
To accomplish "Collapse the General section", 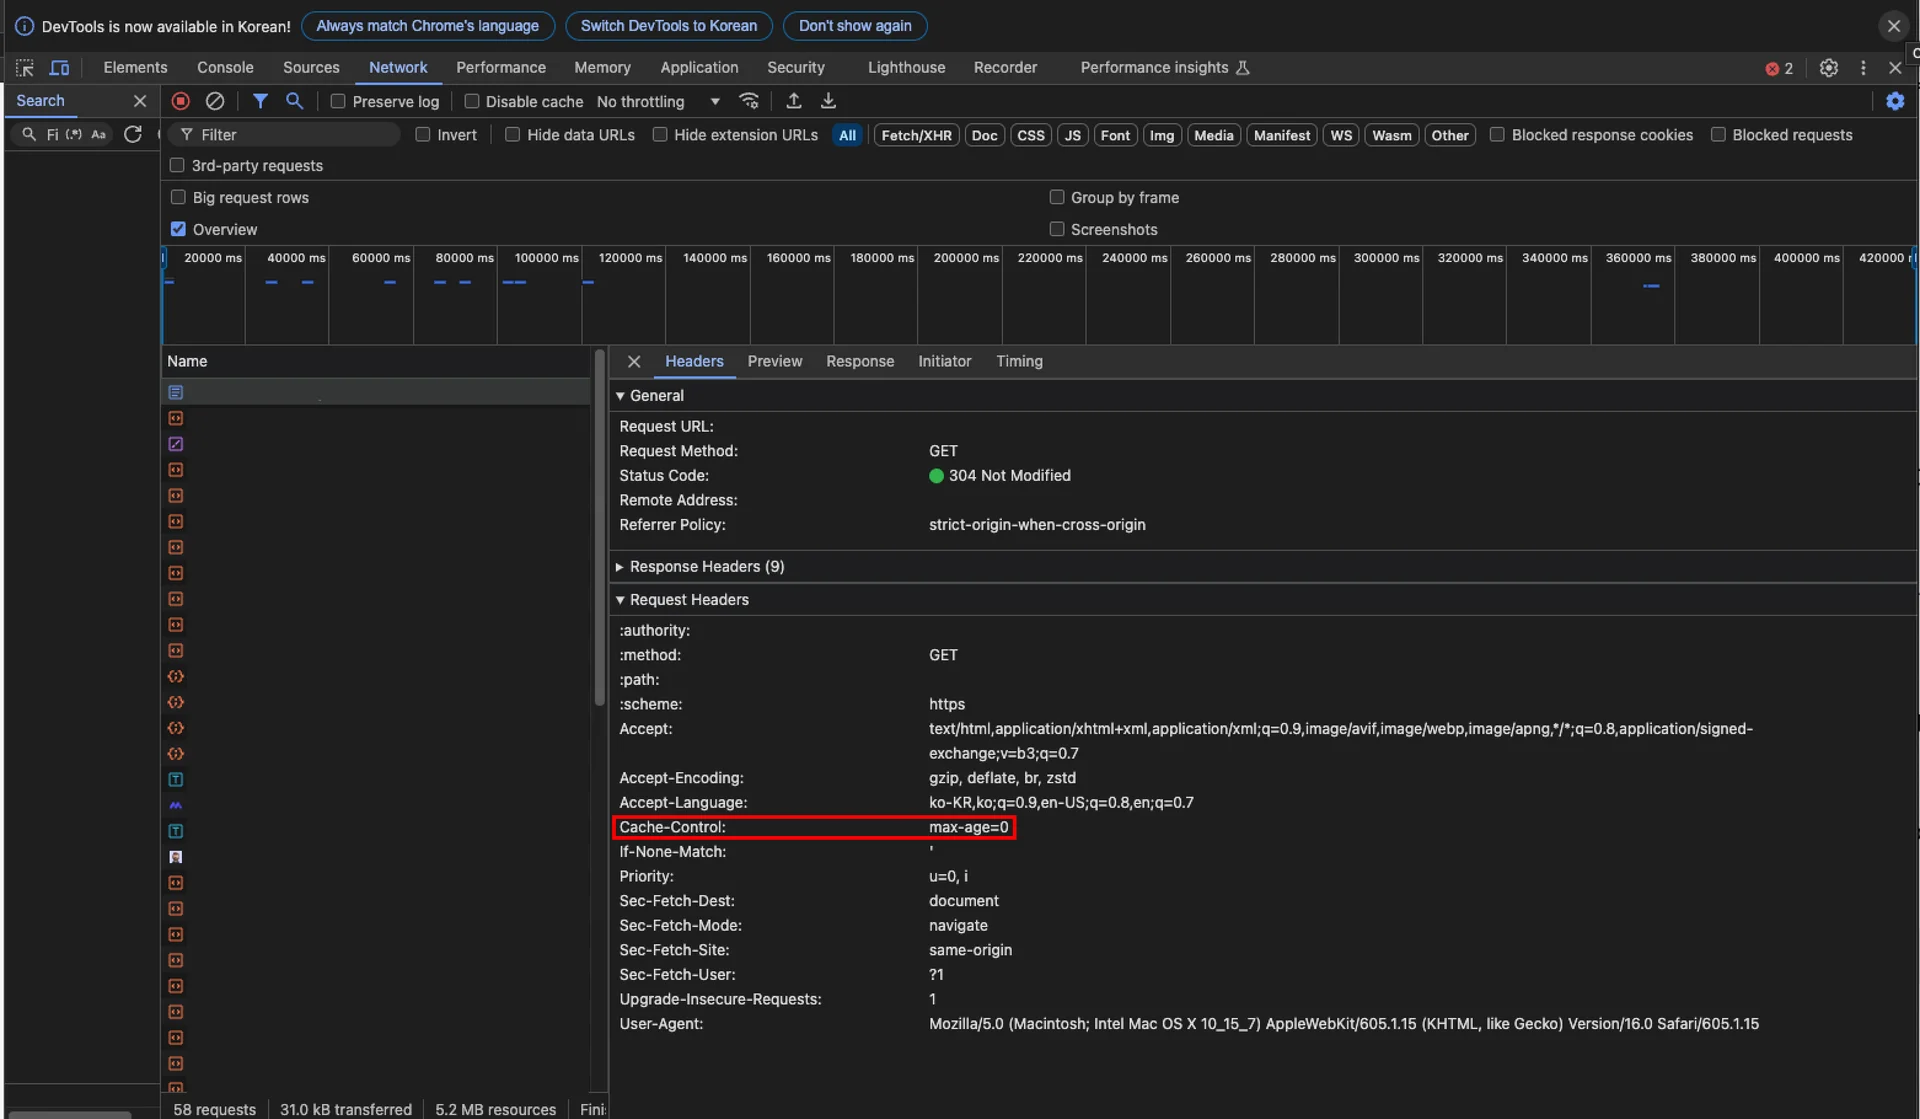I will (655, 396).
